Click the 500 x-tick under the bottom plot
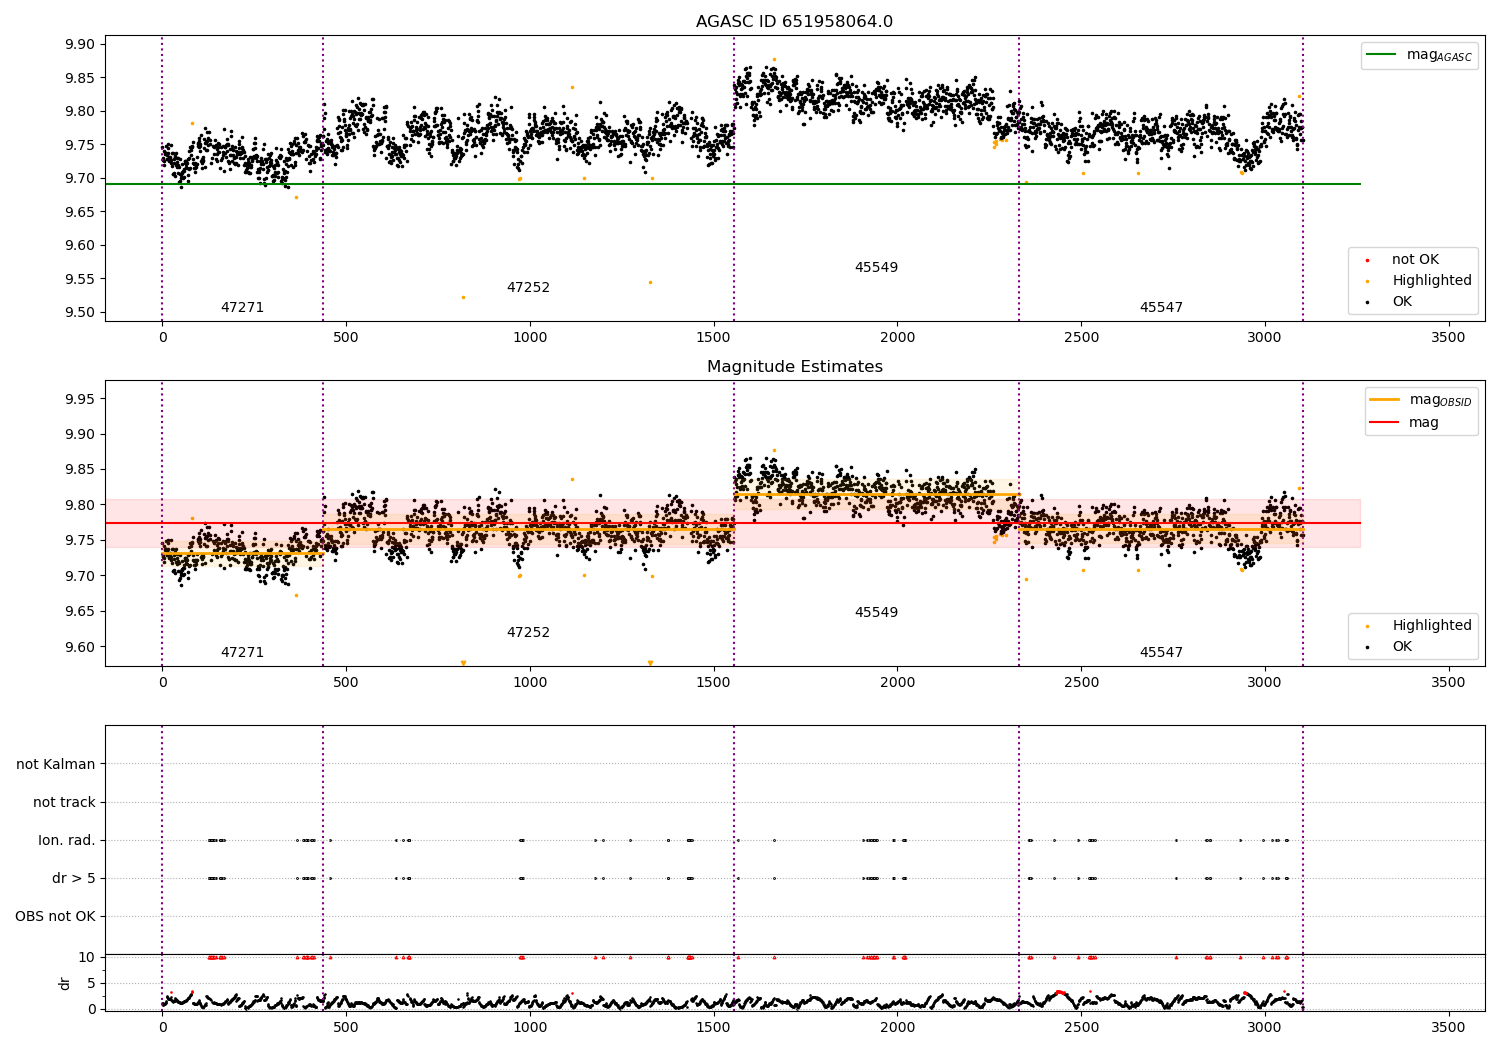1500x1050 pixels. coord(346,1027)
